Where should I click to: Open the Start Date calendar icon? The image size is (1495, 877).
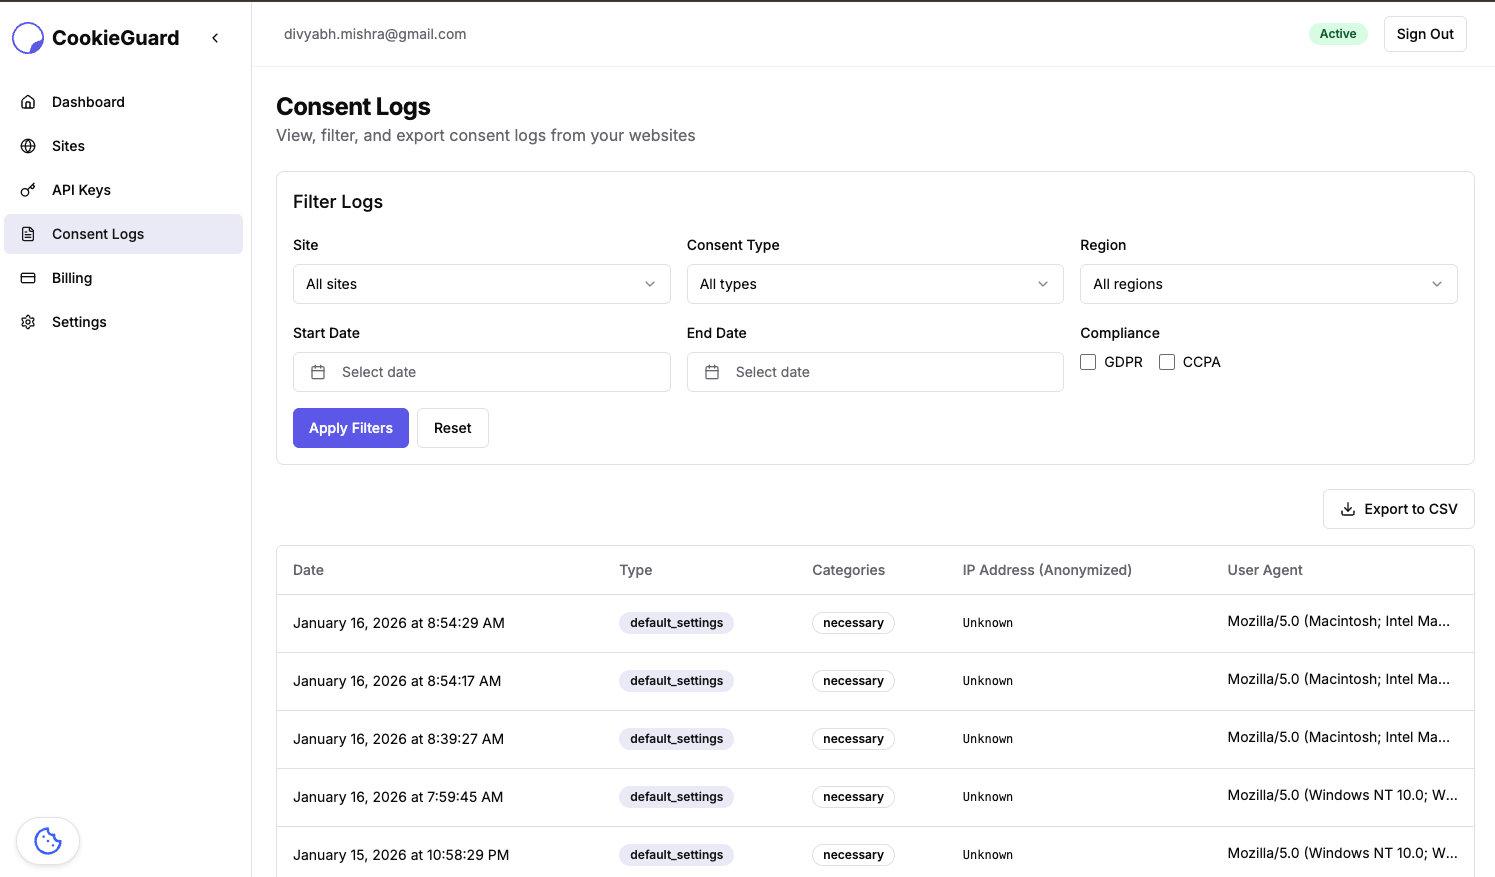click(318, 371)
